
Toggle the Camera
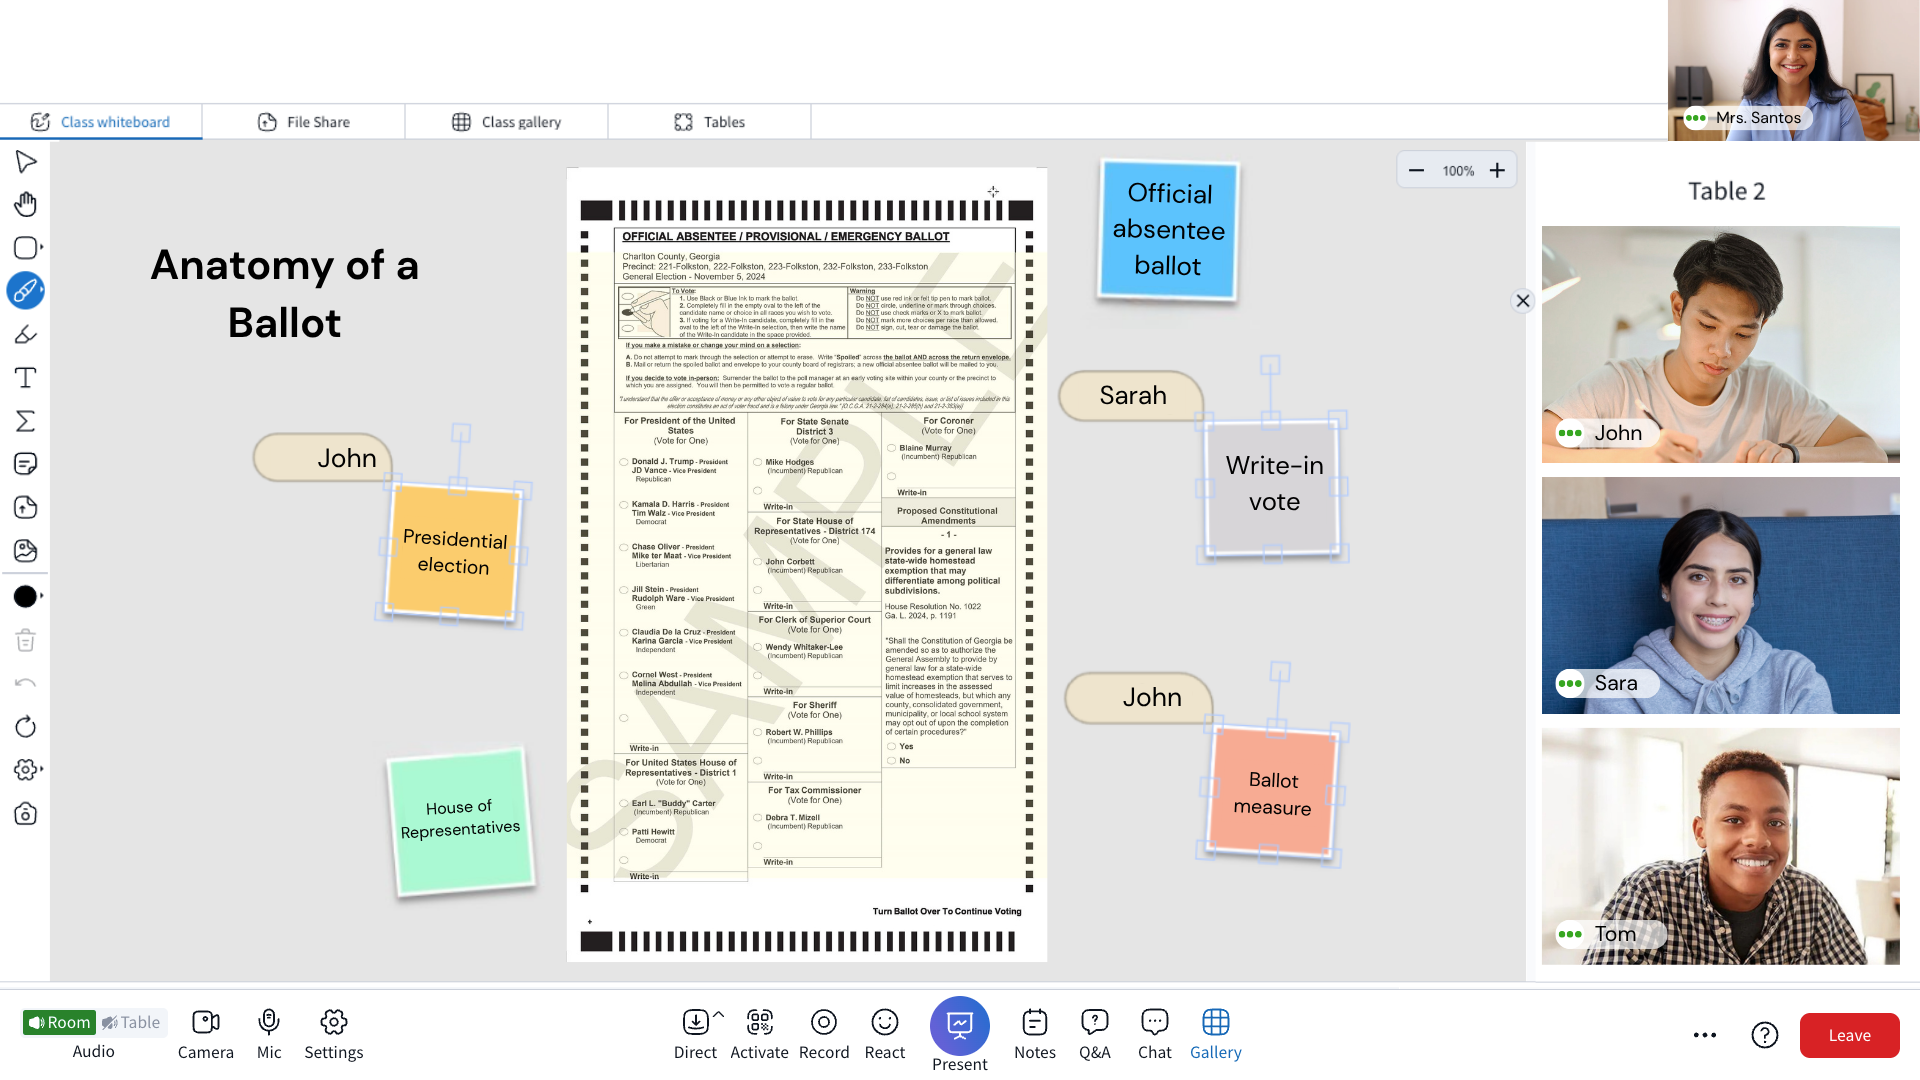[x=206, y=1035]
